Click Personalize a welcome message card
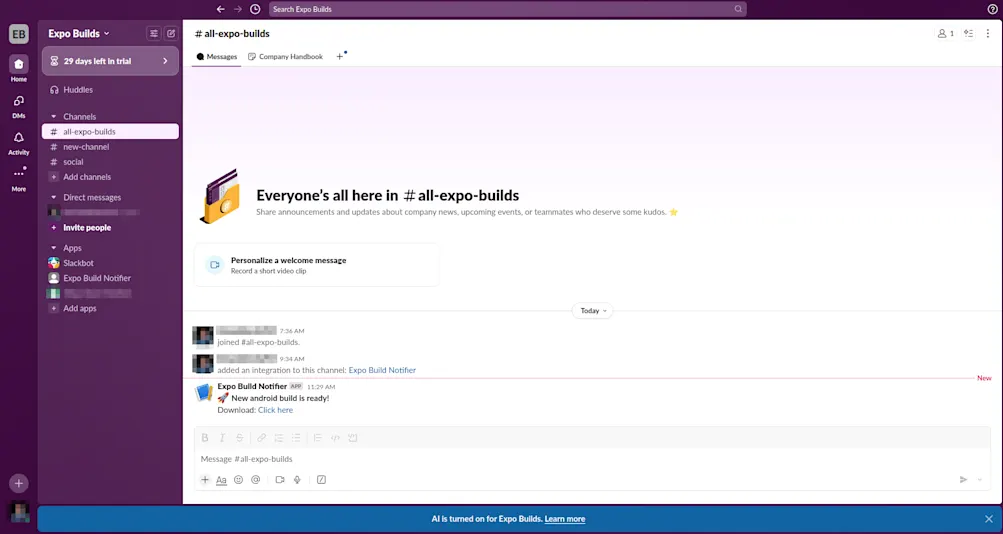This screenshot has height=534, width=1003. pyautogui.click(x=317, y=265)
